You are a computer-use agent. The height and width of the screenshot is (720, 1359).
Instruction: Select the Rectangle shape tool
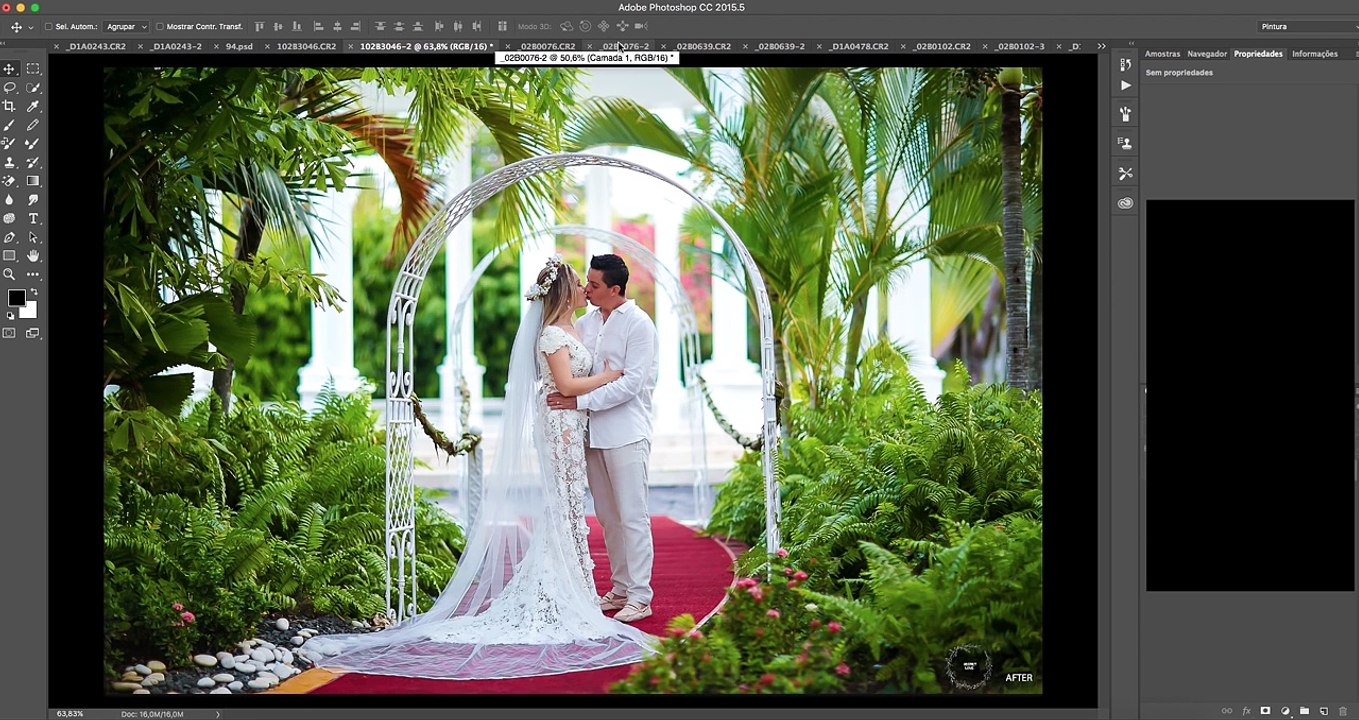pyautogui.click(x=9, y=256)
